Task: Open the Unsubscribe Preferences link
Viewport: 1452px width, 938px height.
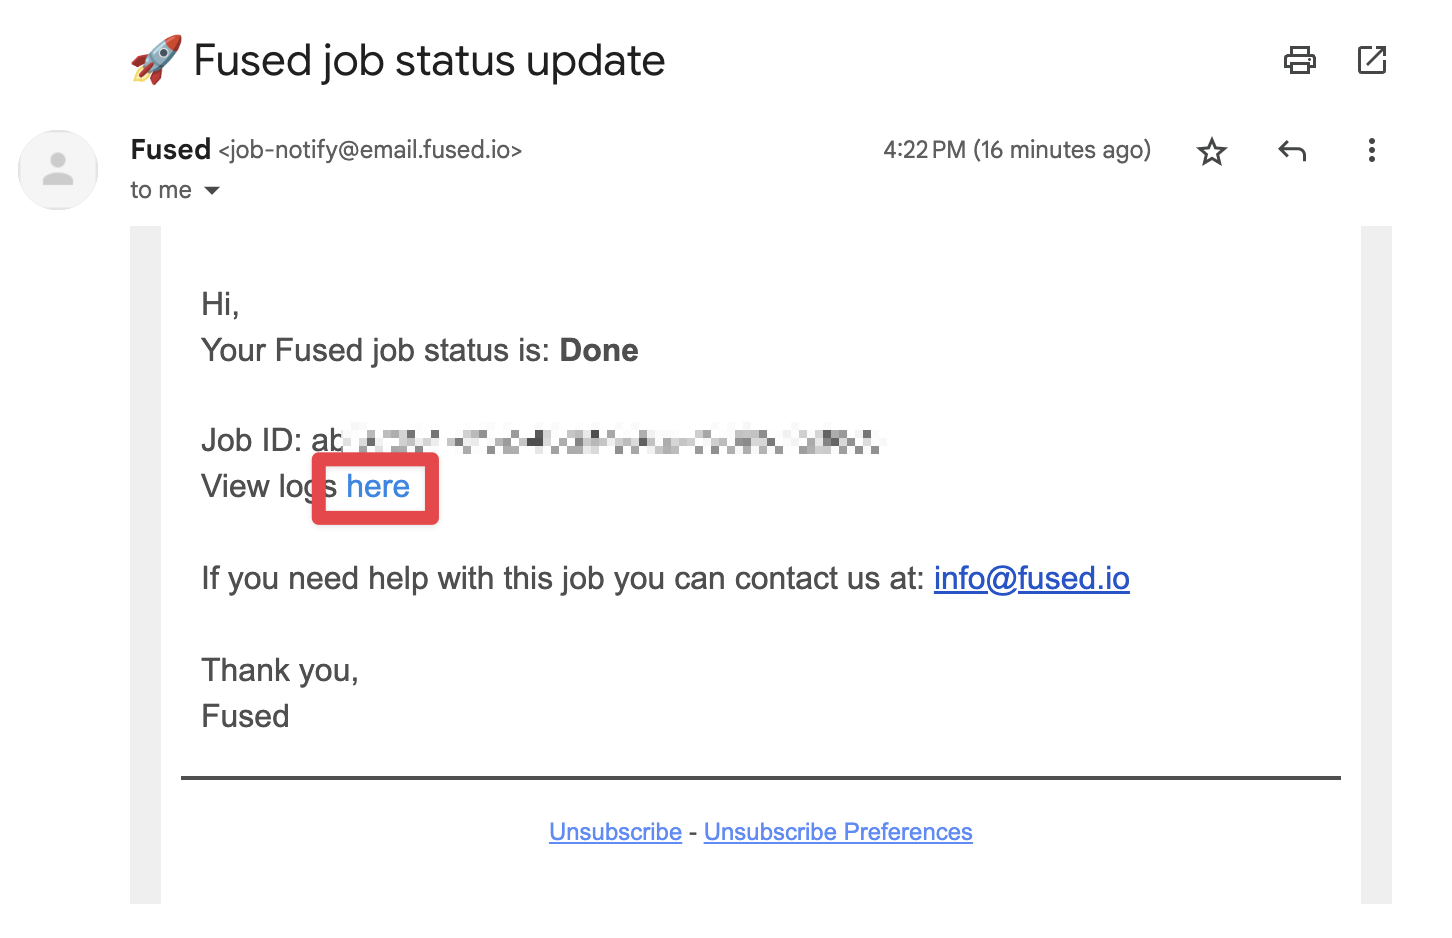Action: (837, 832)
